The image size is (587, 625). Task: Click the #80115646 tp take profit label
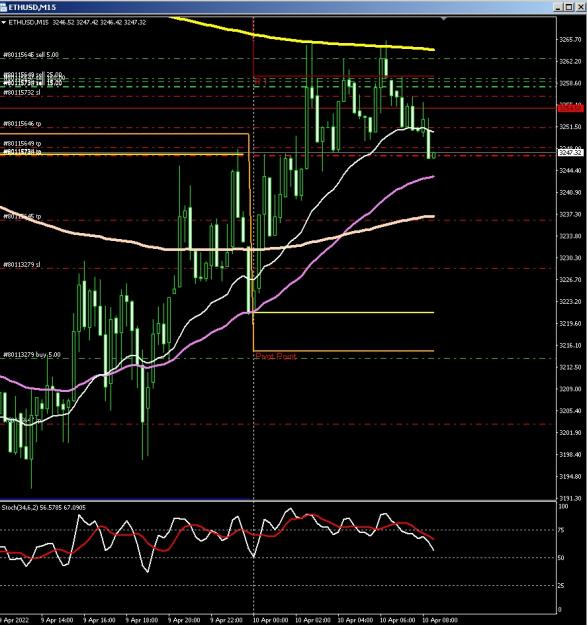(x=22, y=124)
